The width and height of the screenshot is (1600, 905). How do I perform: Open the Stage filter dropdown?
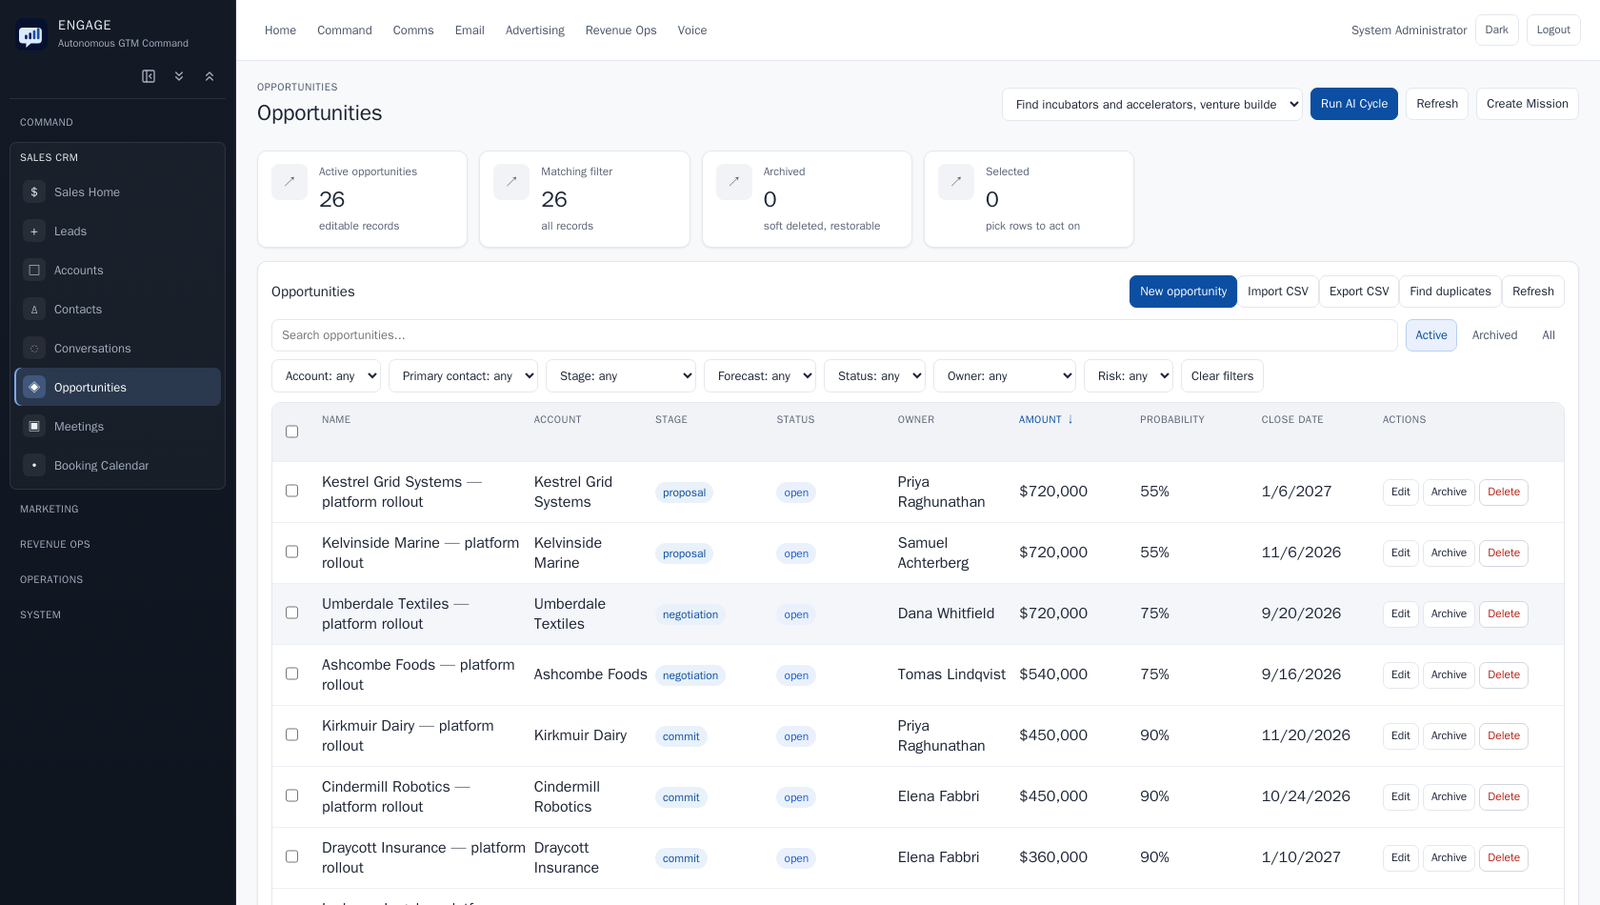coord(621,376)
